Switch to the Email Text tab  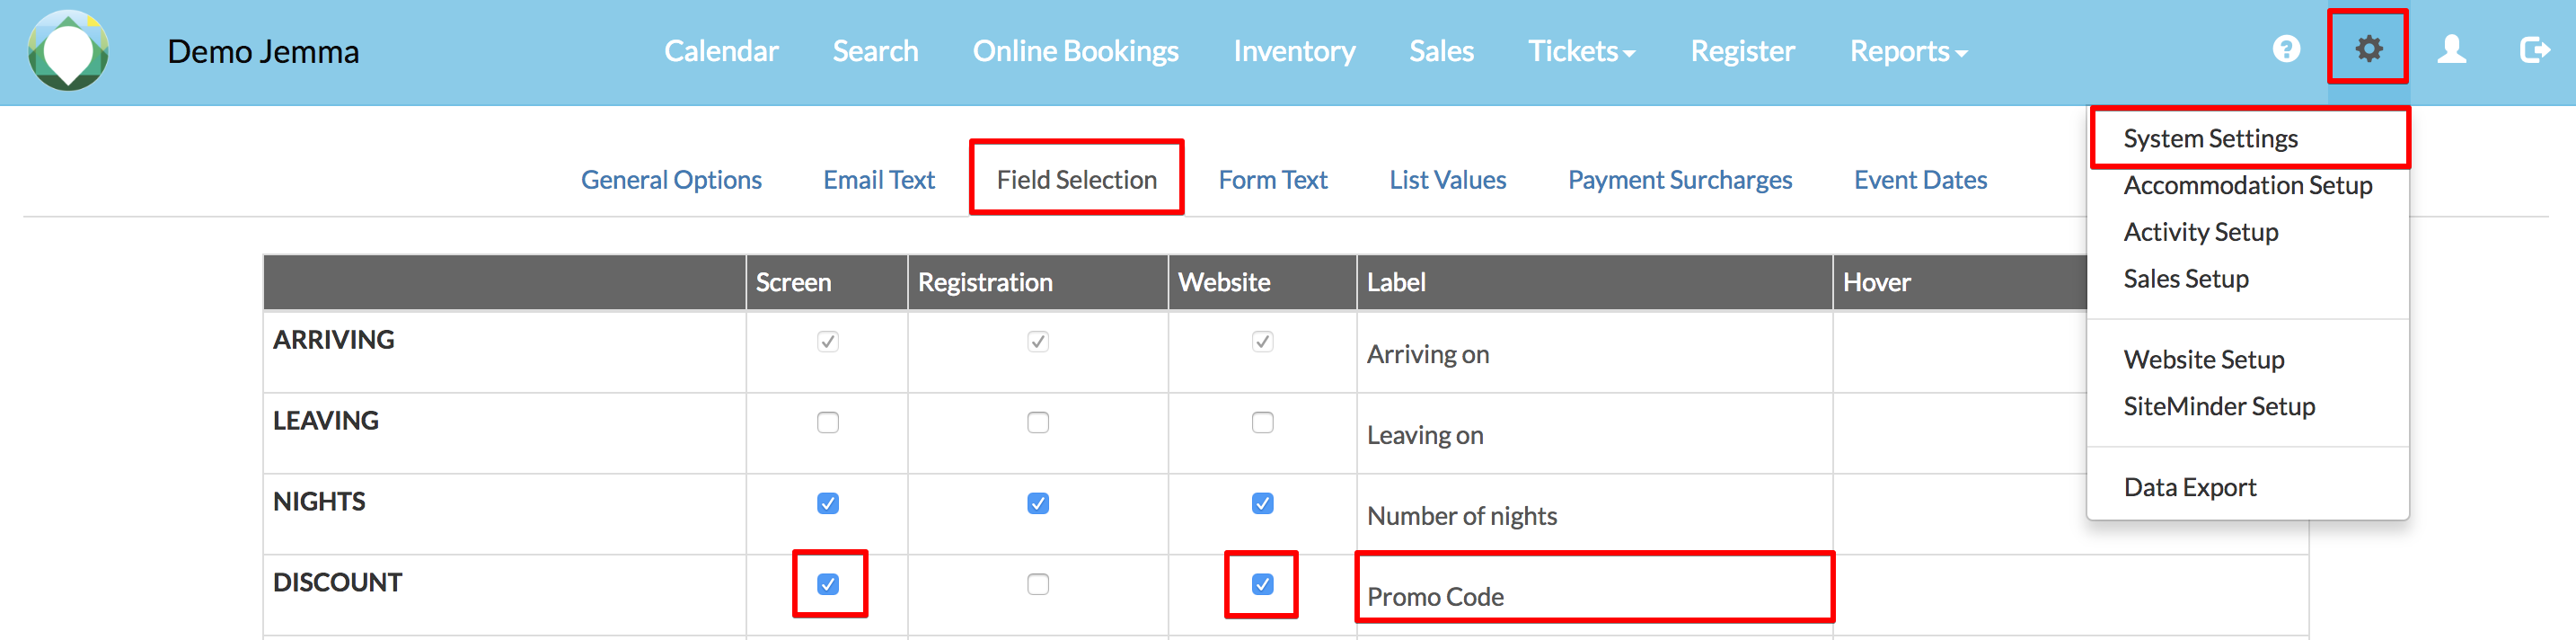pos(878,179)
